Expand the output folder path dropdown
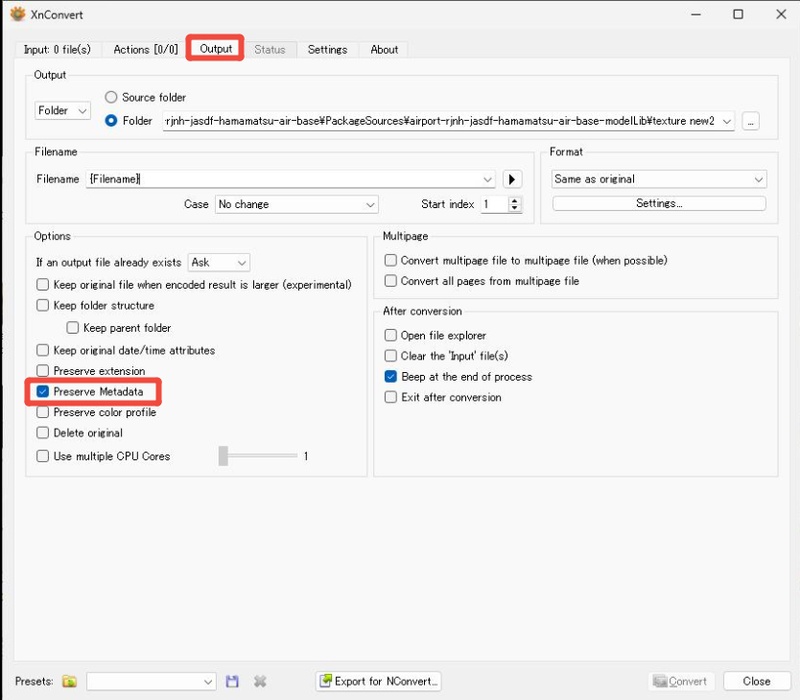 (727, 121)
